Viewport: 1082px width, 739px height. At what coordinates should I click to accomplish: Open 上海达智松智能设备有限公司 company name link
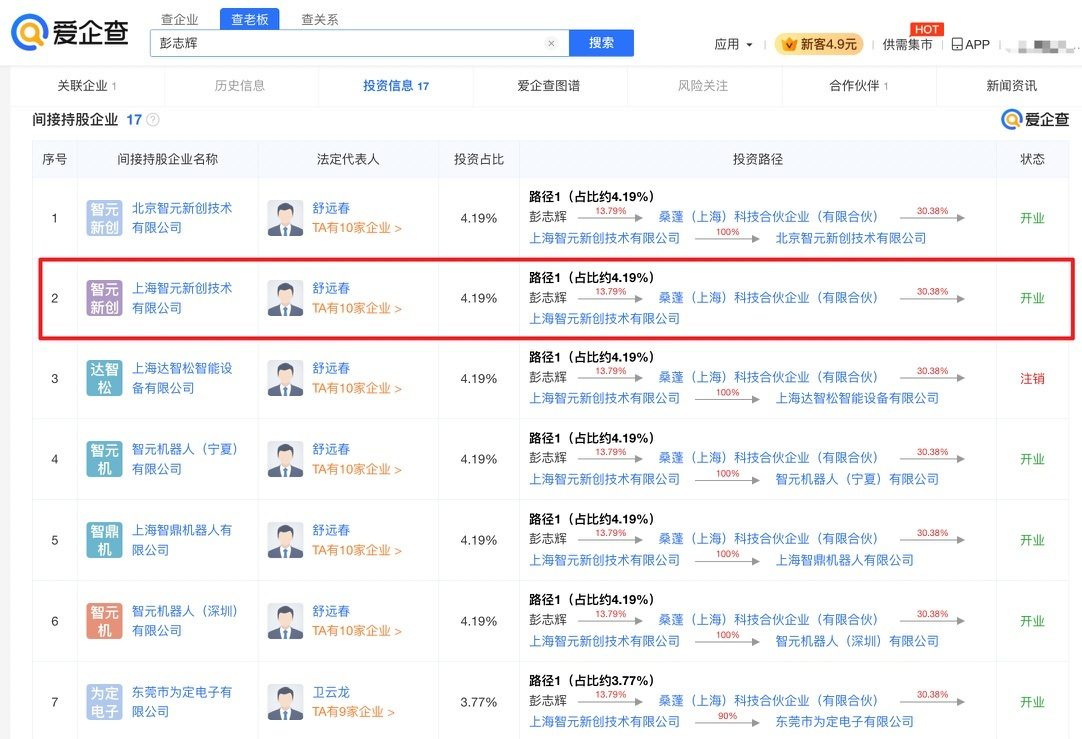tap(181, 378)
